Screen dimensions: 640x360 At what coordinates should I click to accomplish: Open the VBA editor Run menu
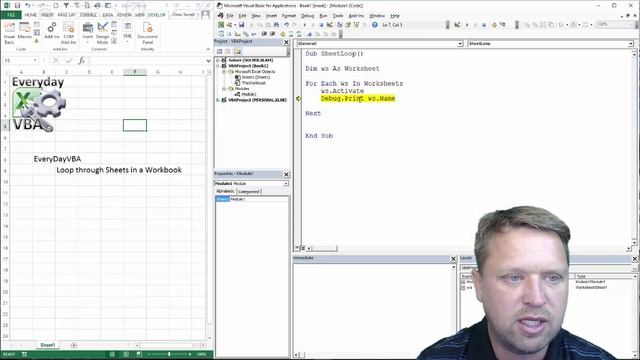(x=323, y=16)
